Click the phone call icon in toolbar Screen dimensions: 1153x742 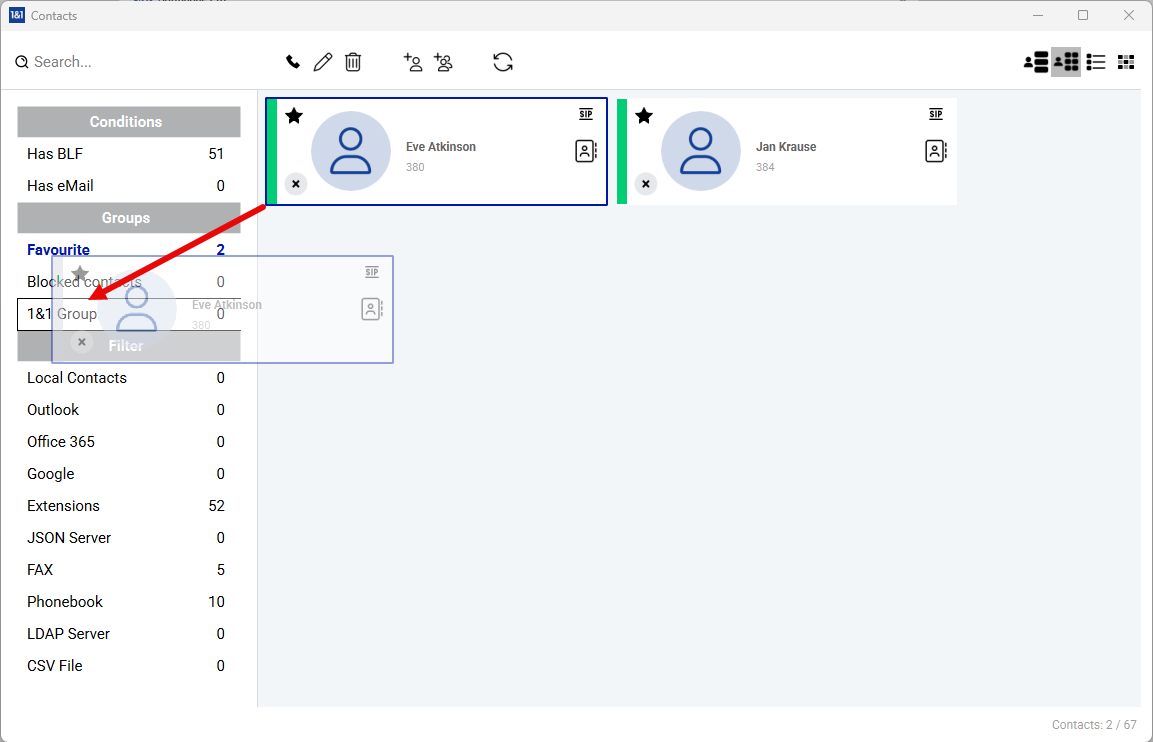pyautogui.click(x=293, y=62)
